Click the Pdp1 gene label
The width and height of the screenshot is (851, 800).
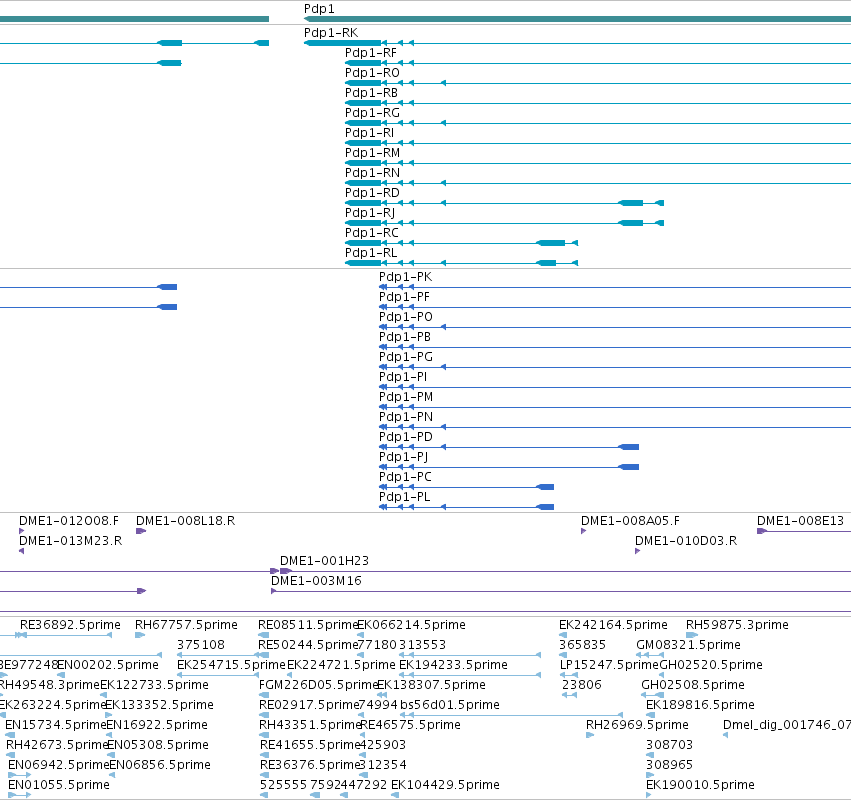coord(319,9)
